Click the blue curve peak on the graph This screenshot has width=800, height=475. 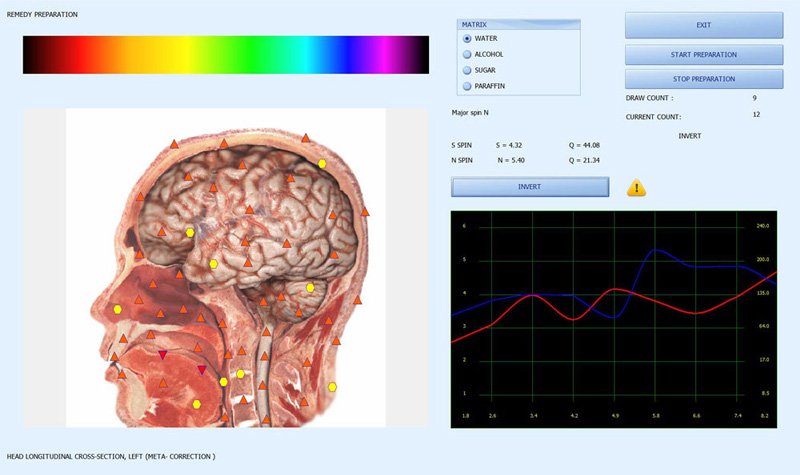pyautogui.click(x=656, y=250)
